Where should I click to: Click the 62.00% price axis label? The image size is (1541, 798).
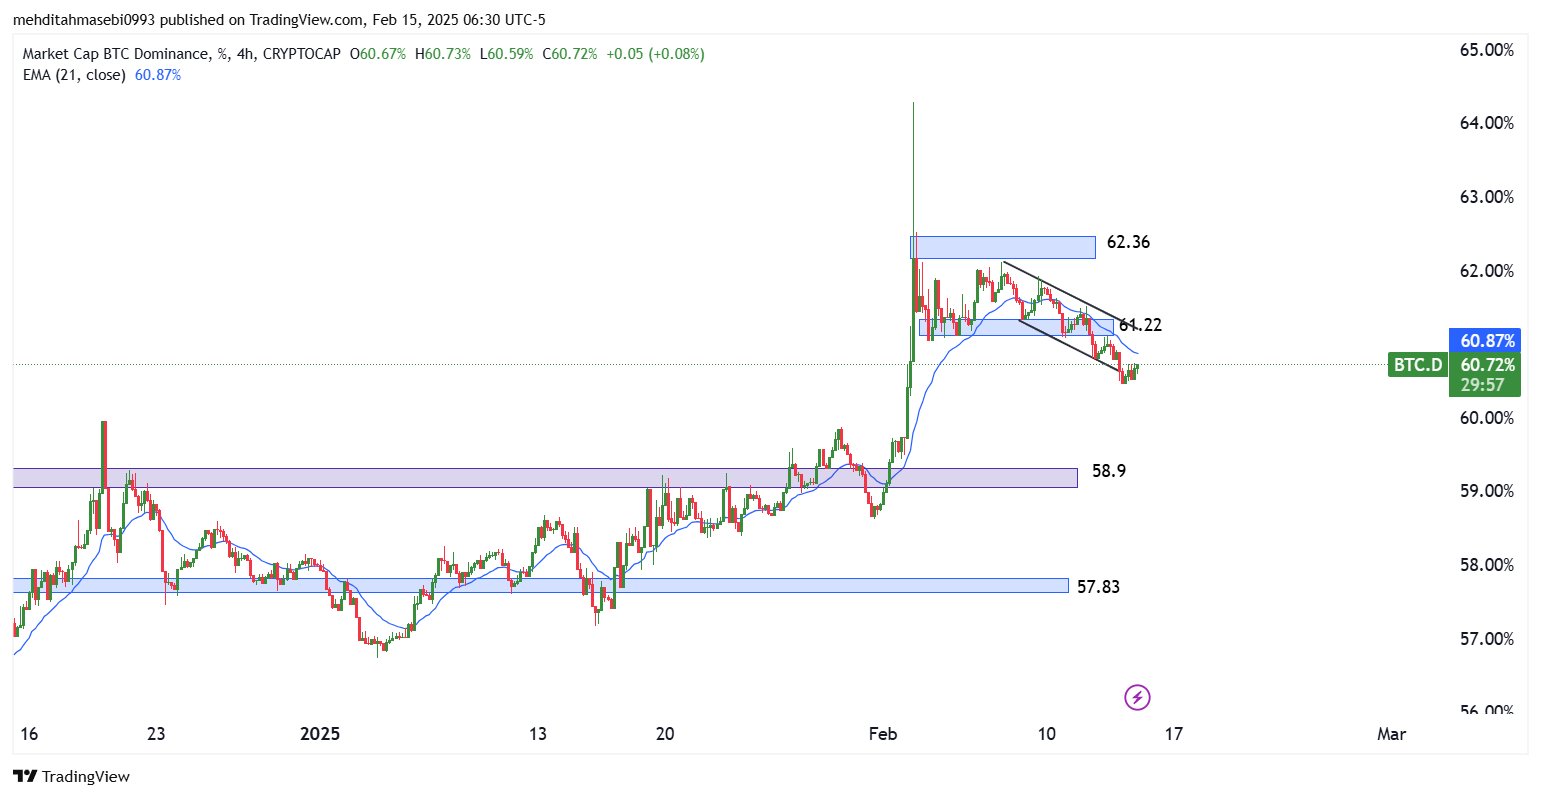1487,271
